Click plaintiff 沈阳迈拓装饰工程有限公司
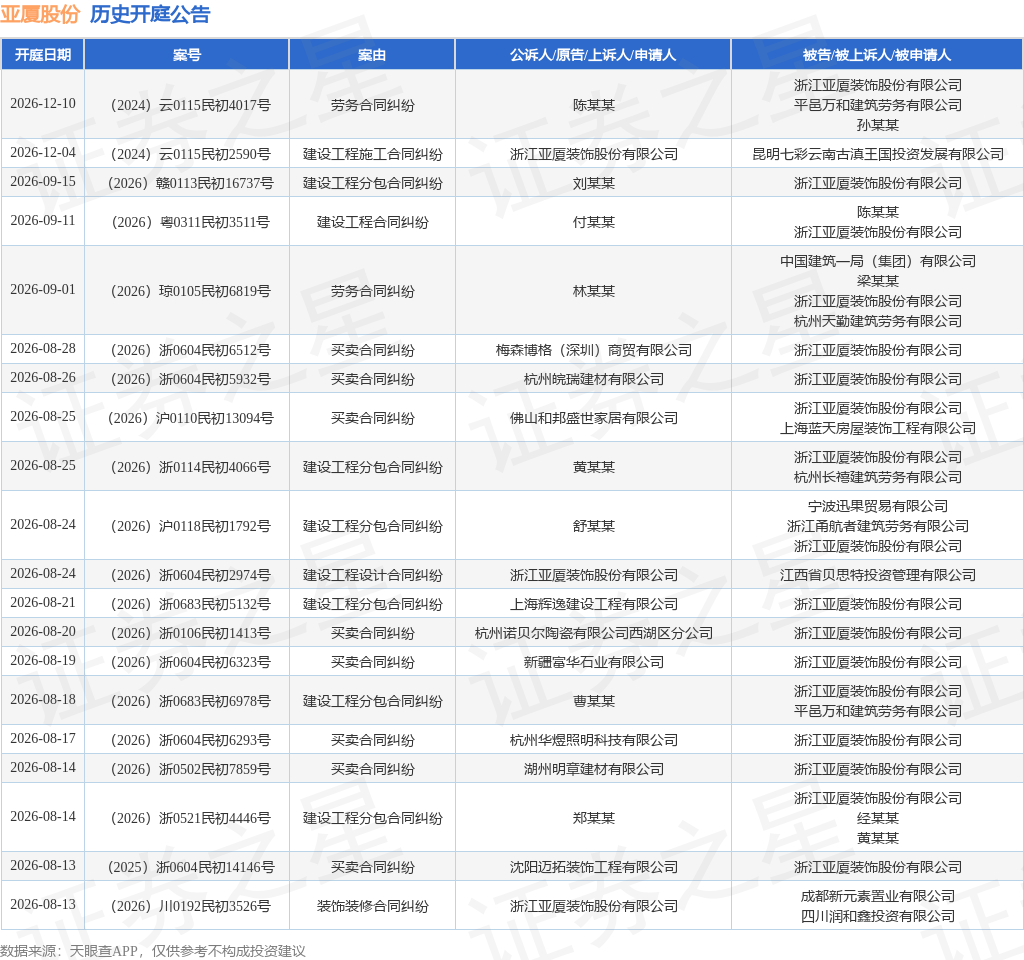The height and width of the screenshot is (960, 1024). [x=594, y=867]
